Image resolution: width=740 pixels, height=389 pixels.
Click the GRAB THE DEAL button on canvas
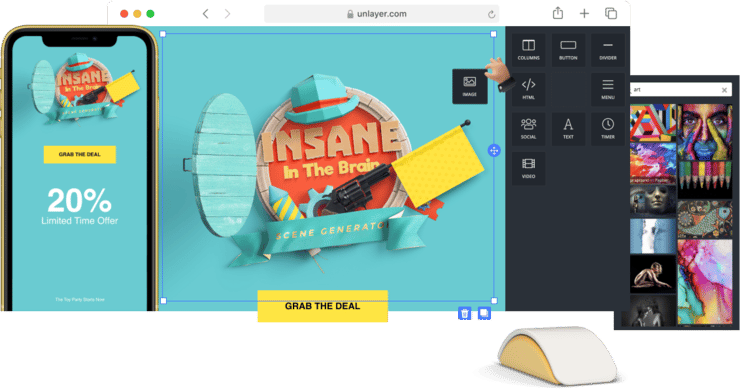pyautogui.click(x=322, y=306)
